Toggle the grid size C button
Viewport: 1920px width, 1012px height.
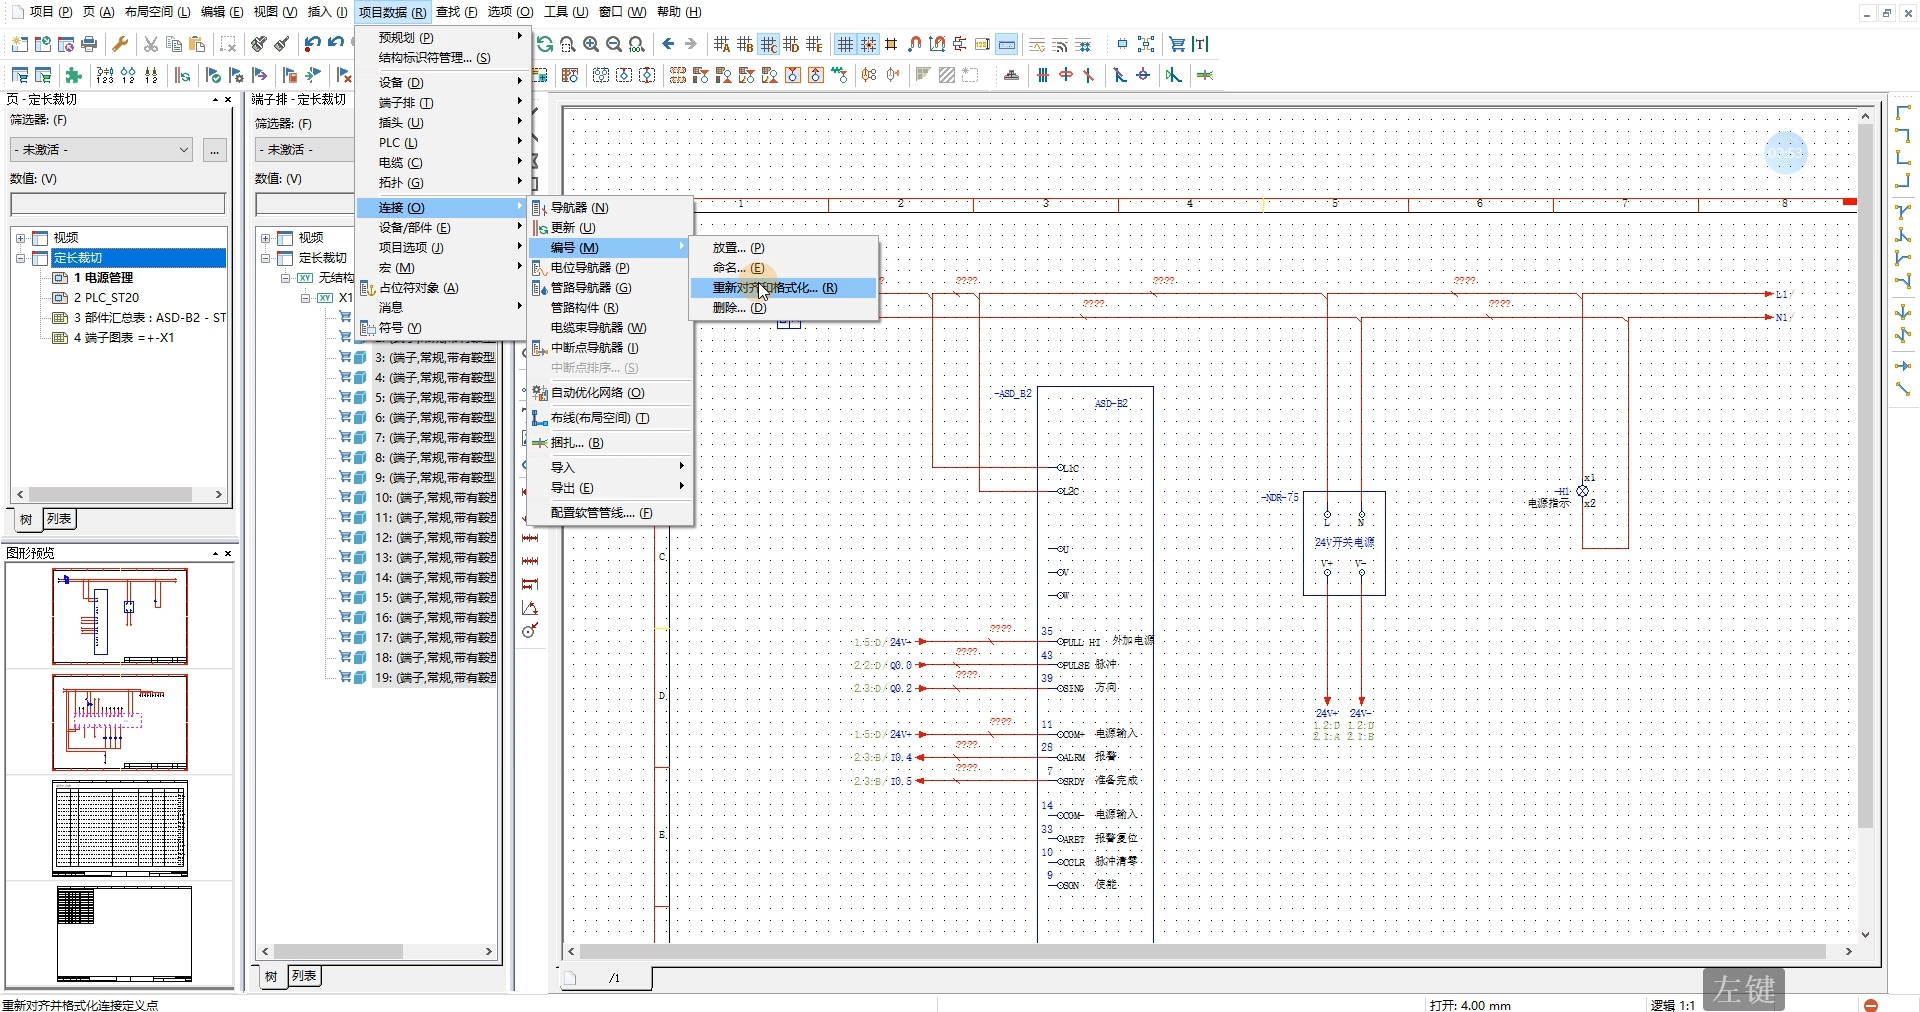(x=768, y=44)
